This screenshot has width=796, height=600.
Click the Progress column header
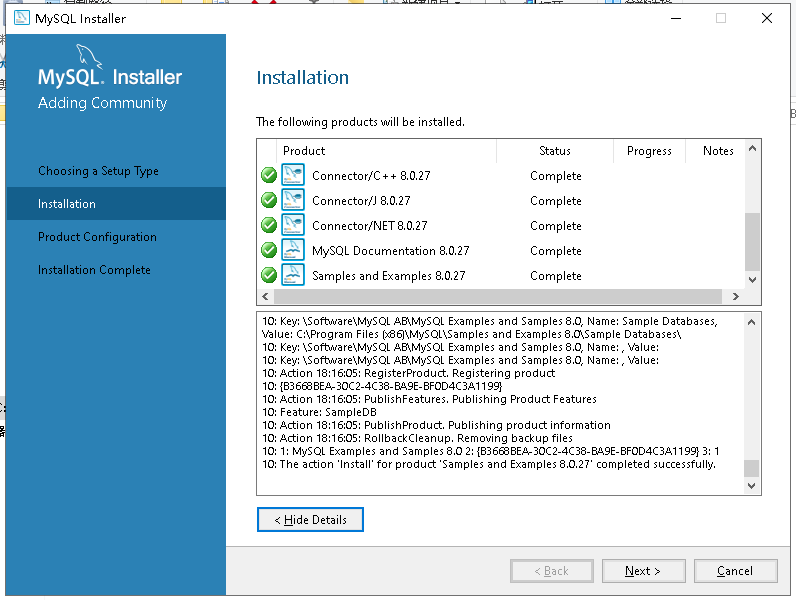(x=649, y=151)
